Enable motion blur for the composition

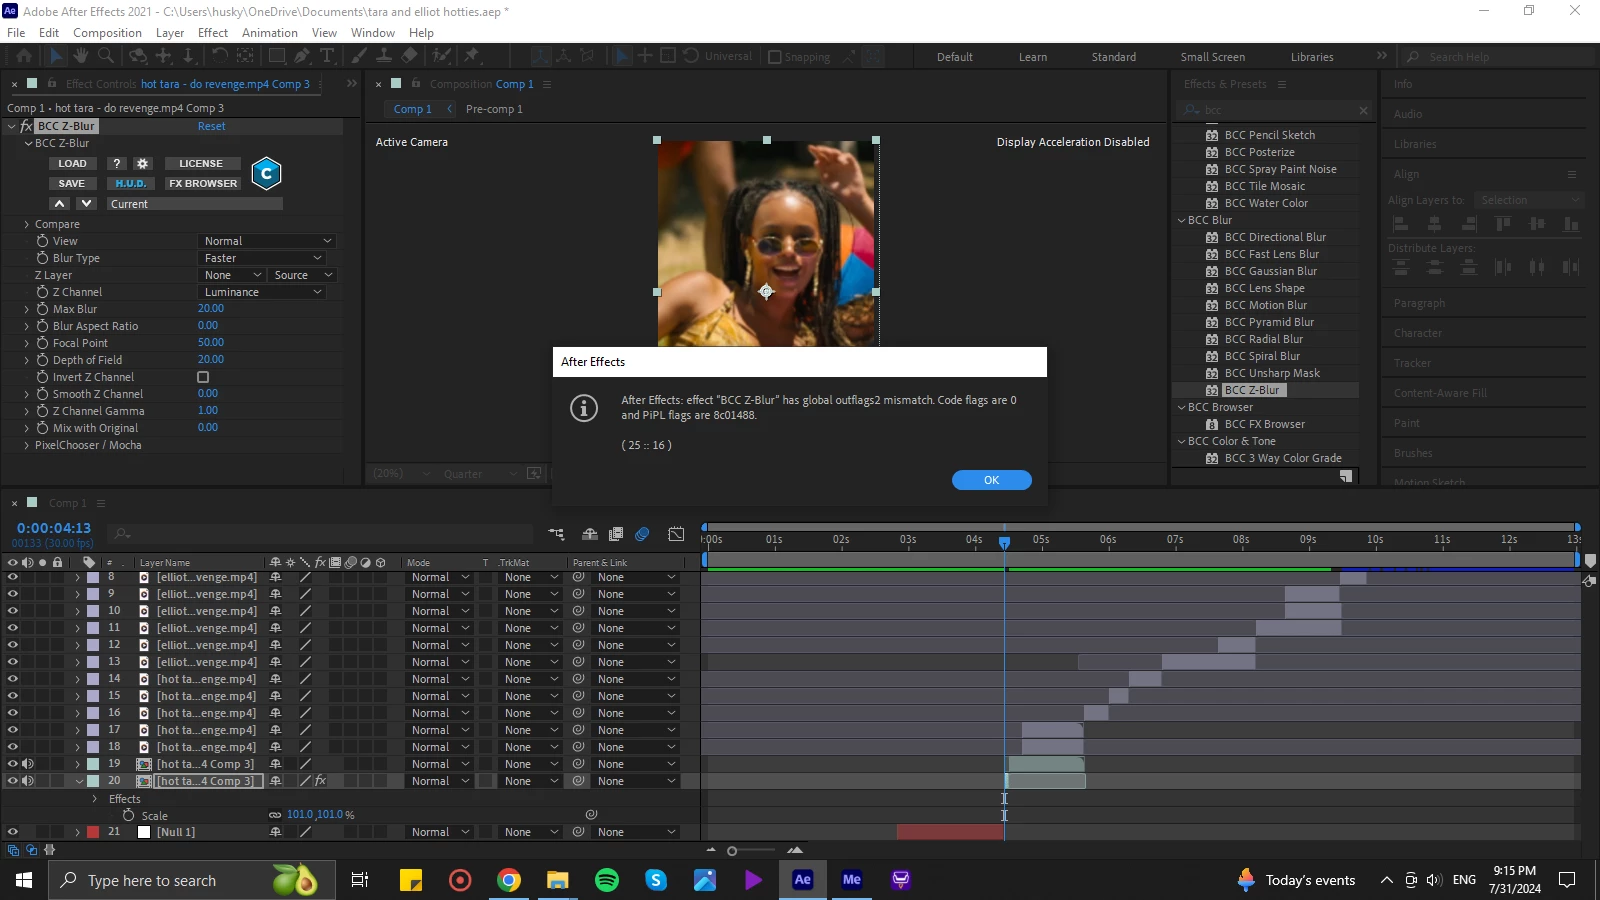click(643, 534)
